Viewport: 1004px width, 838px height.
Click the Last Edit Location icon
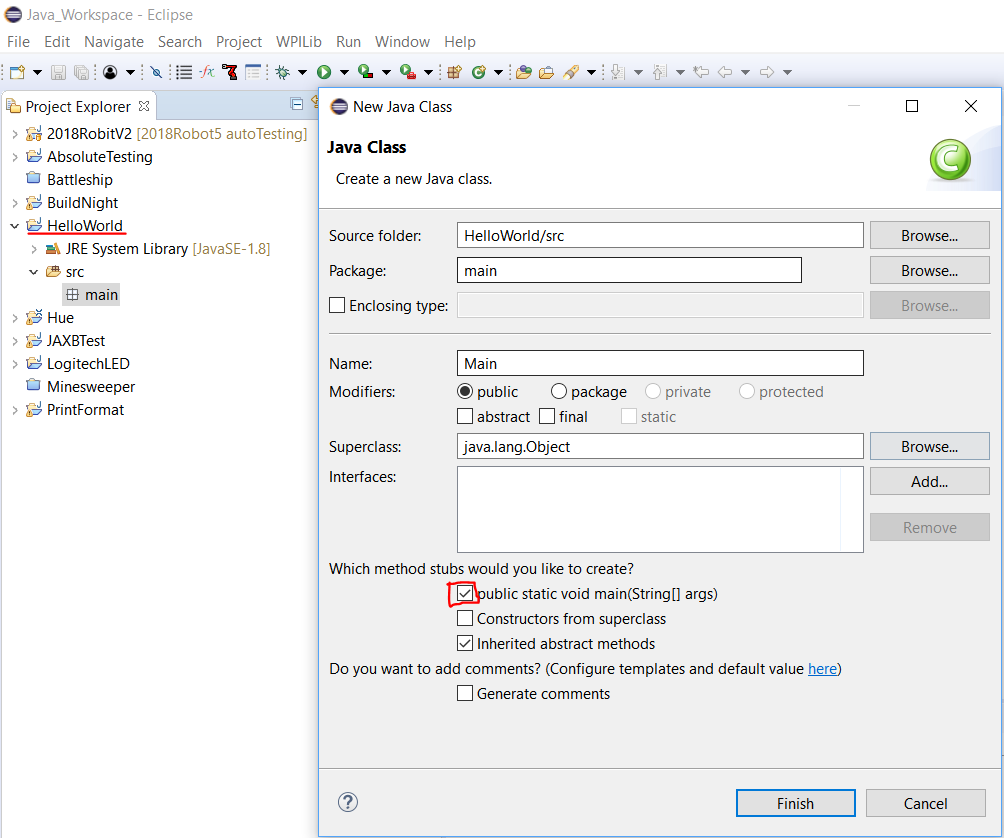point(701,72)
